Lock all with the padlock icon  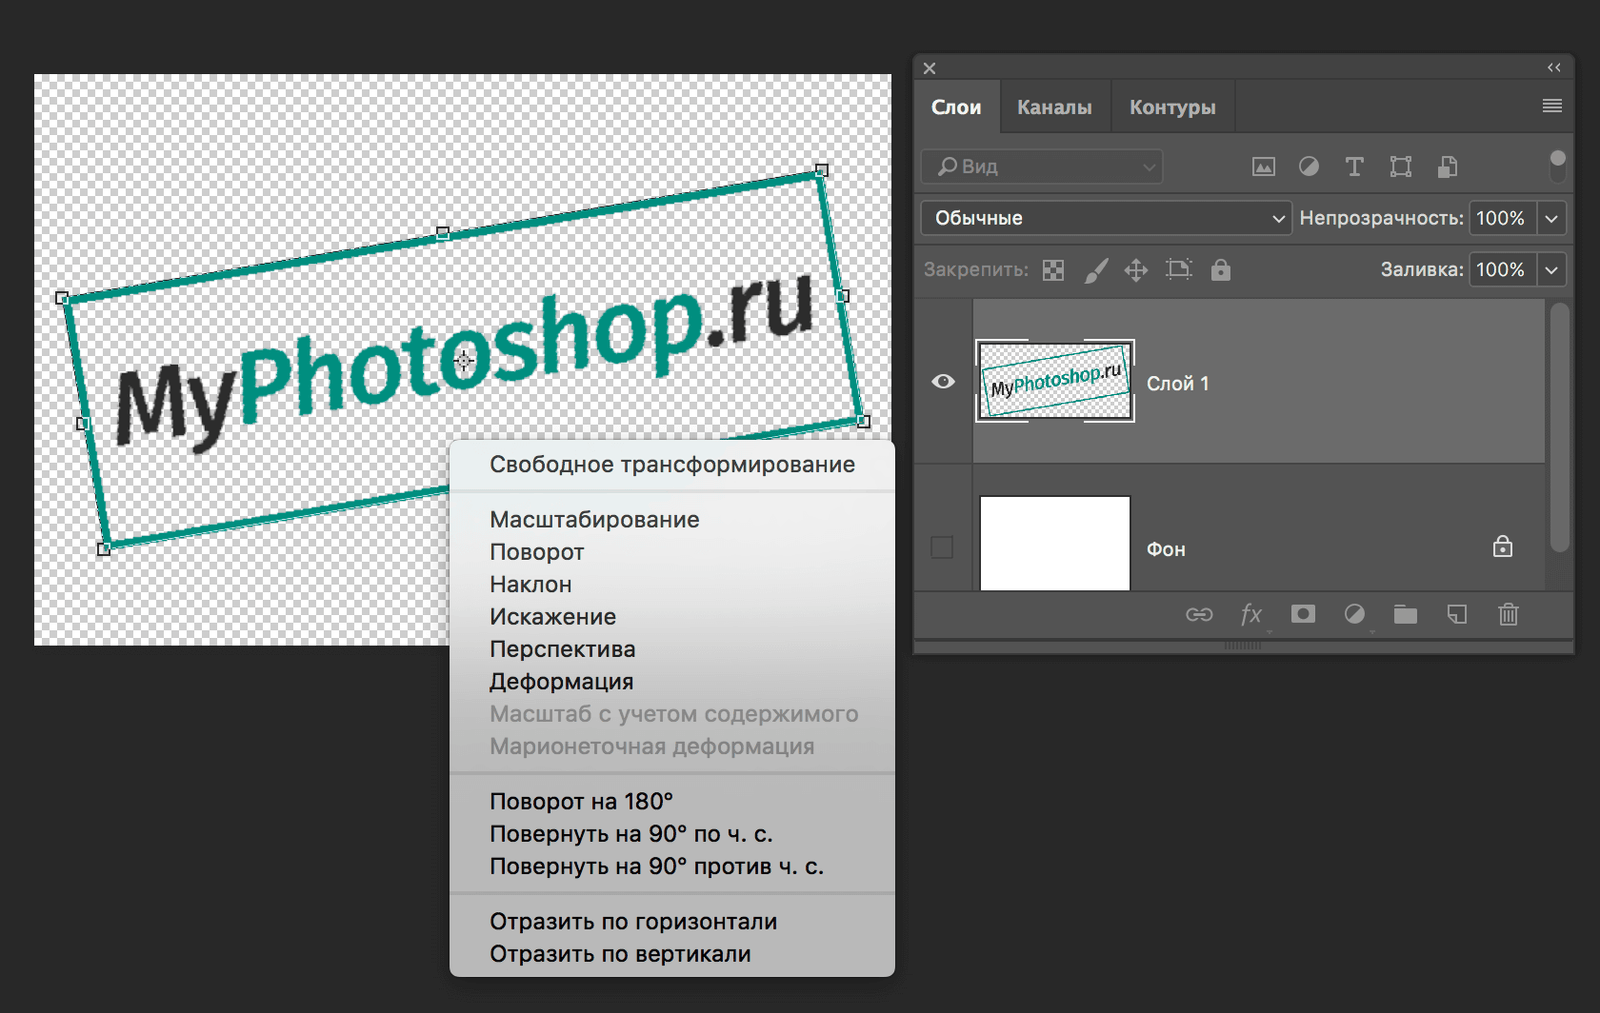[1220, 269]
